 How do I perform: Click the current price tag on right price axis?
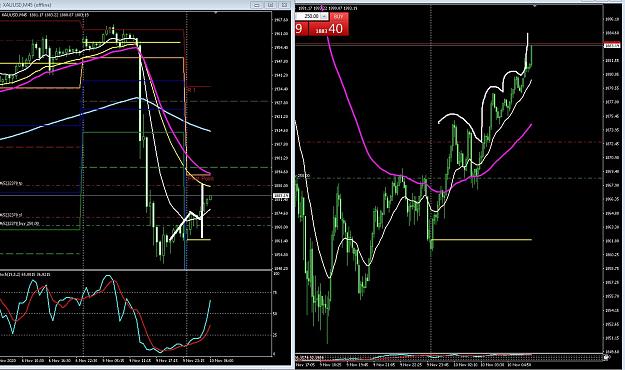[613, 46]
